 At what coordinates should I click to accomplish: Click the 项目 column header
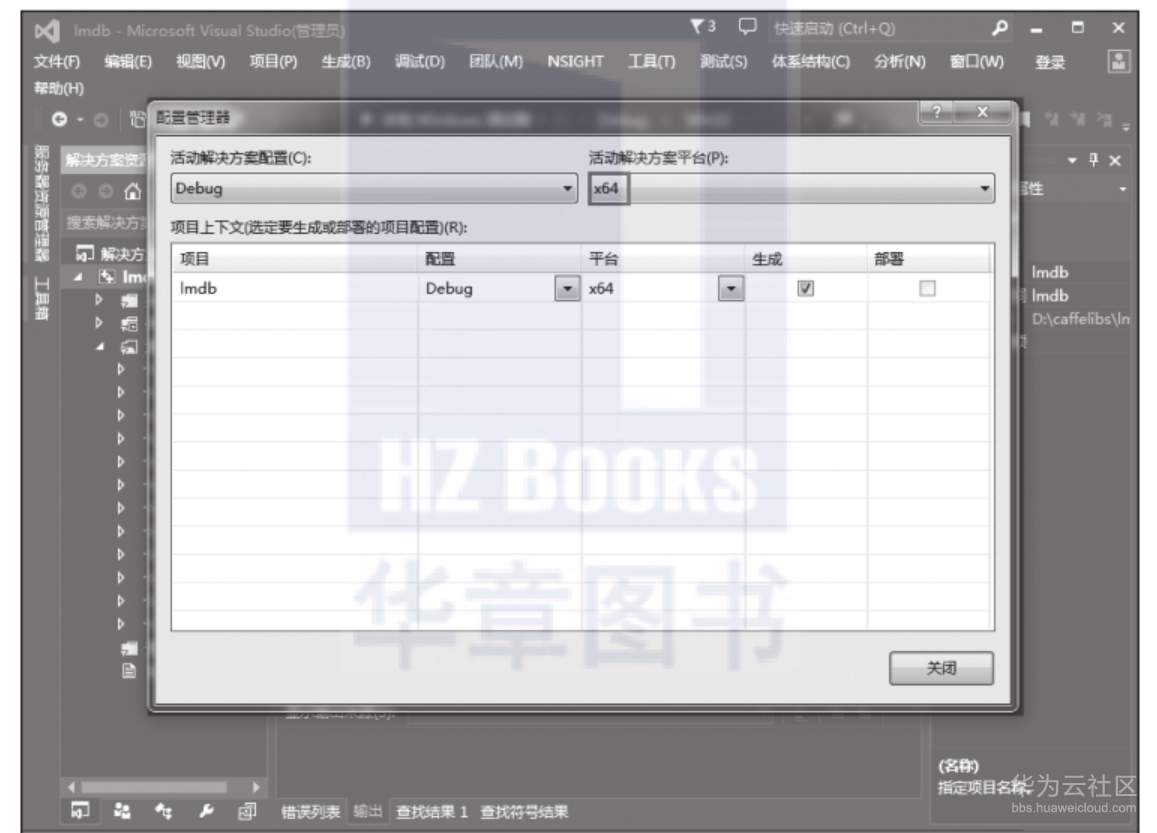(x=295, y=259)
